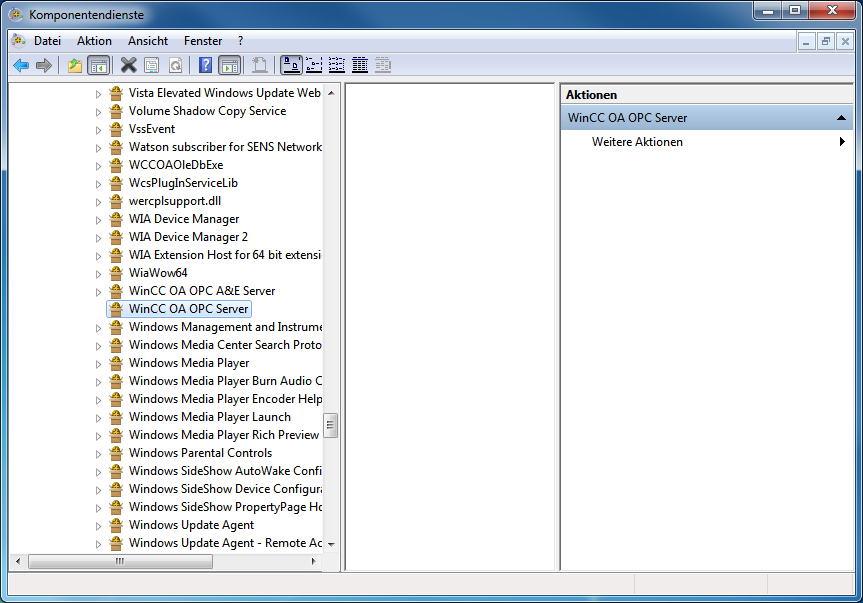Select Windows Media Player Burn Audio entry

[x=225, y=381]
